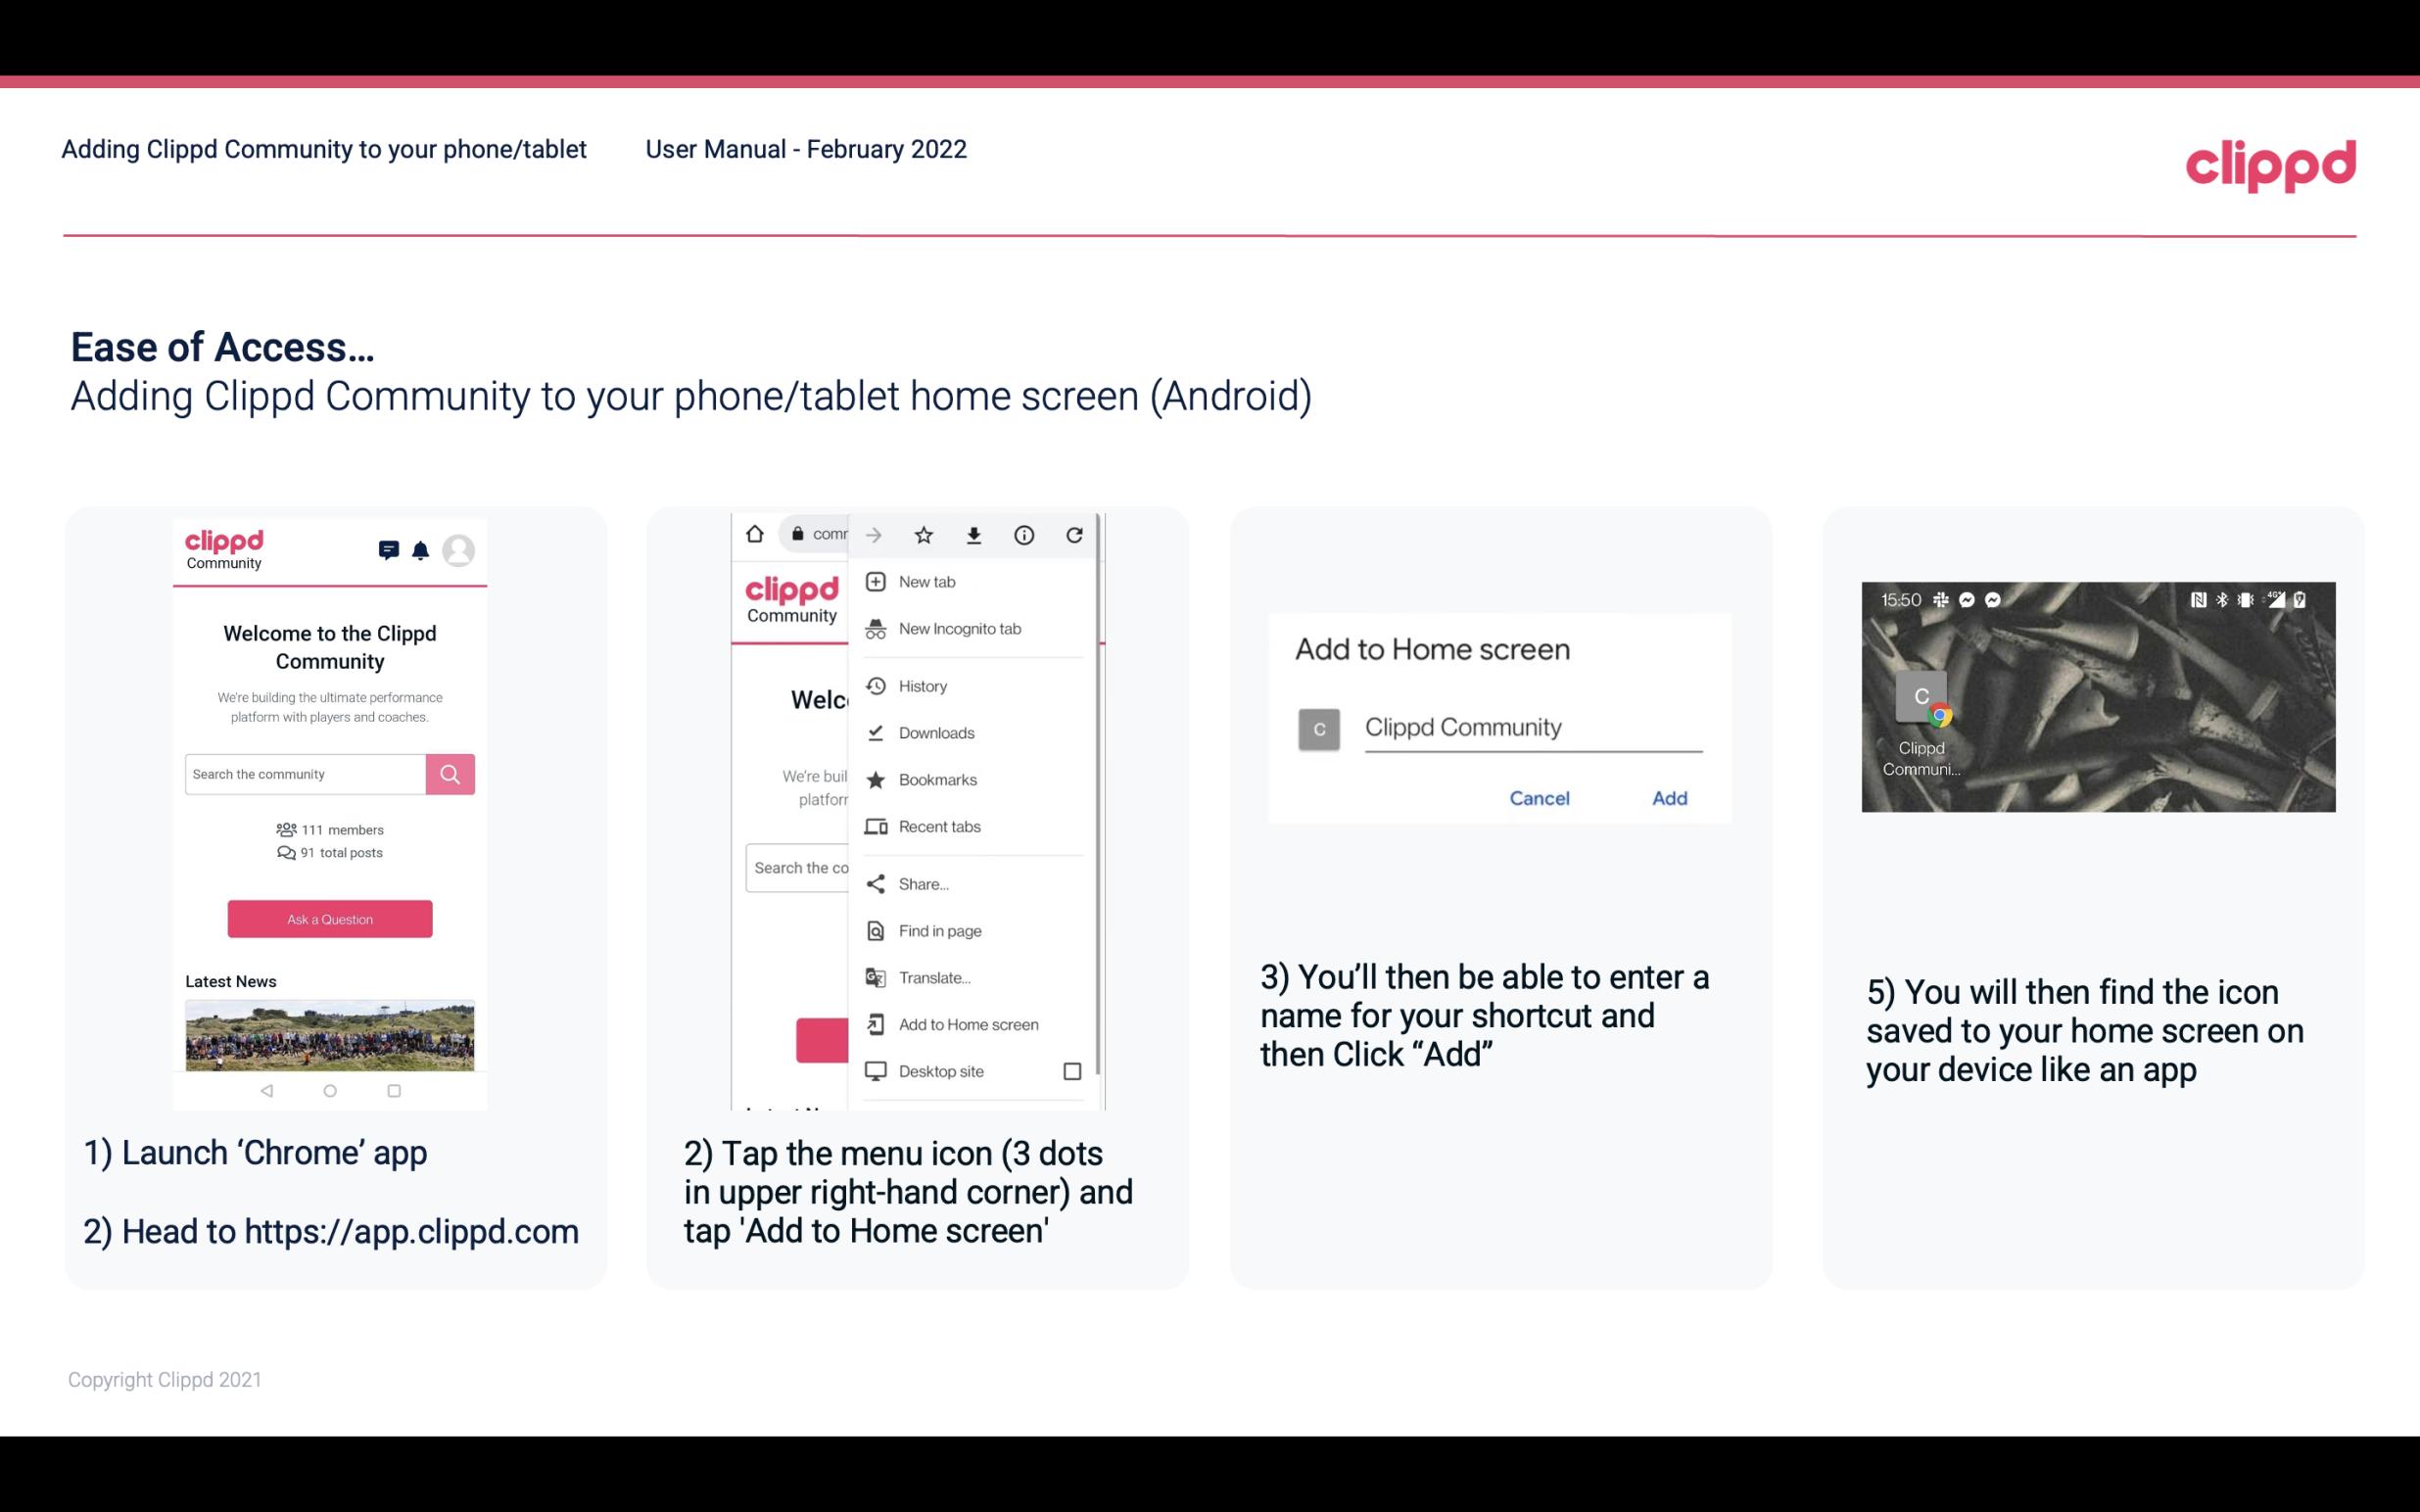The height and width of the screenshot is (1512, 2420).
Task: Click the message/chat icon in top bar
Action: pos(389,550)
